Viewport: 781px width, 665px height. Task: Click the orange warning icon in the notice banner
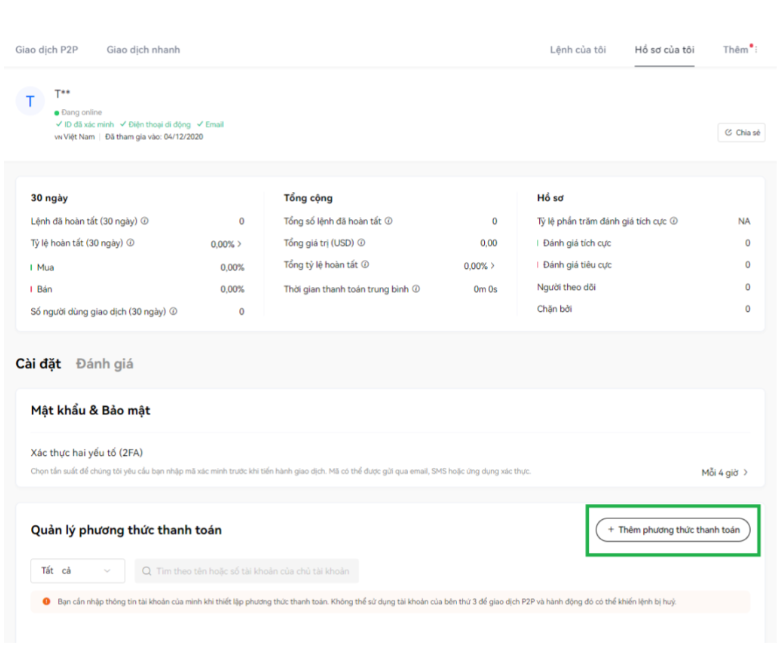pyautogui.click(x=46, y=601)
